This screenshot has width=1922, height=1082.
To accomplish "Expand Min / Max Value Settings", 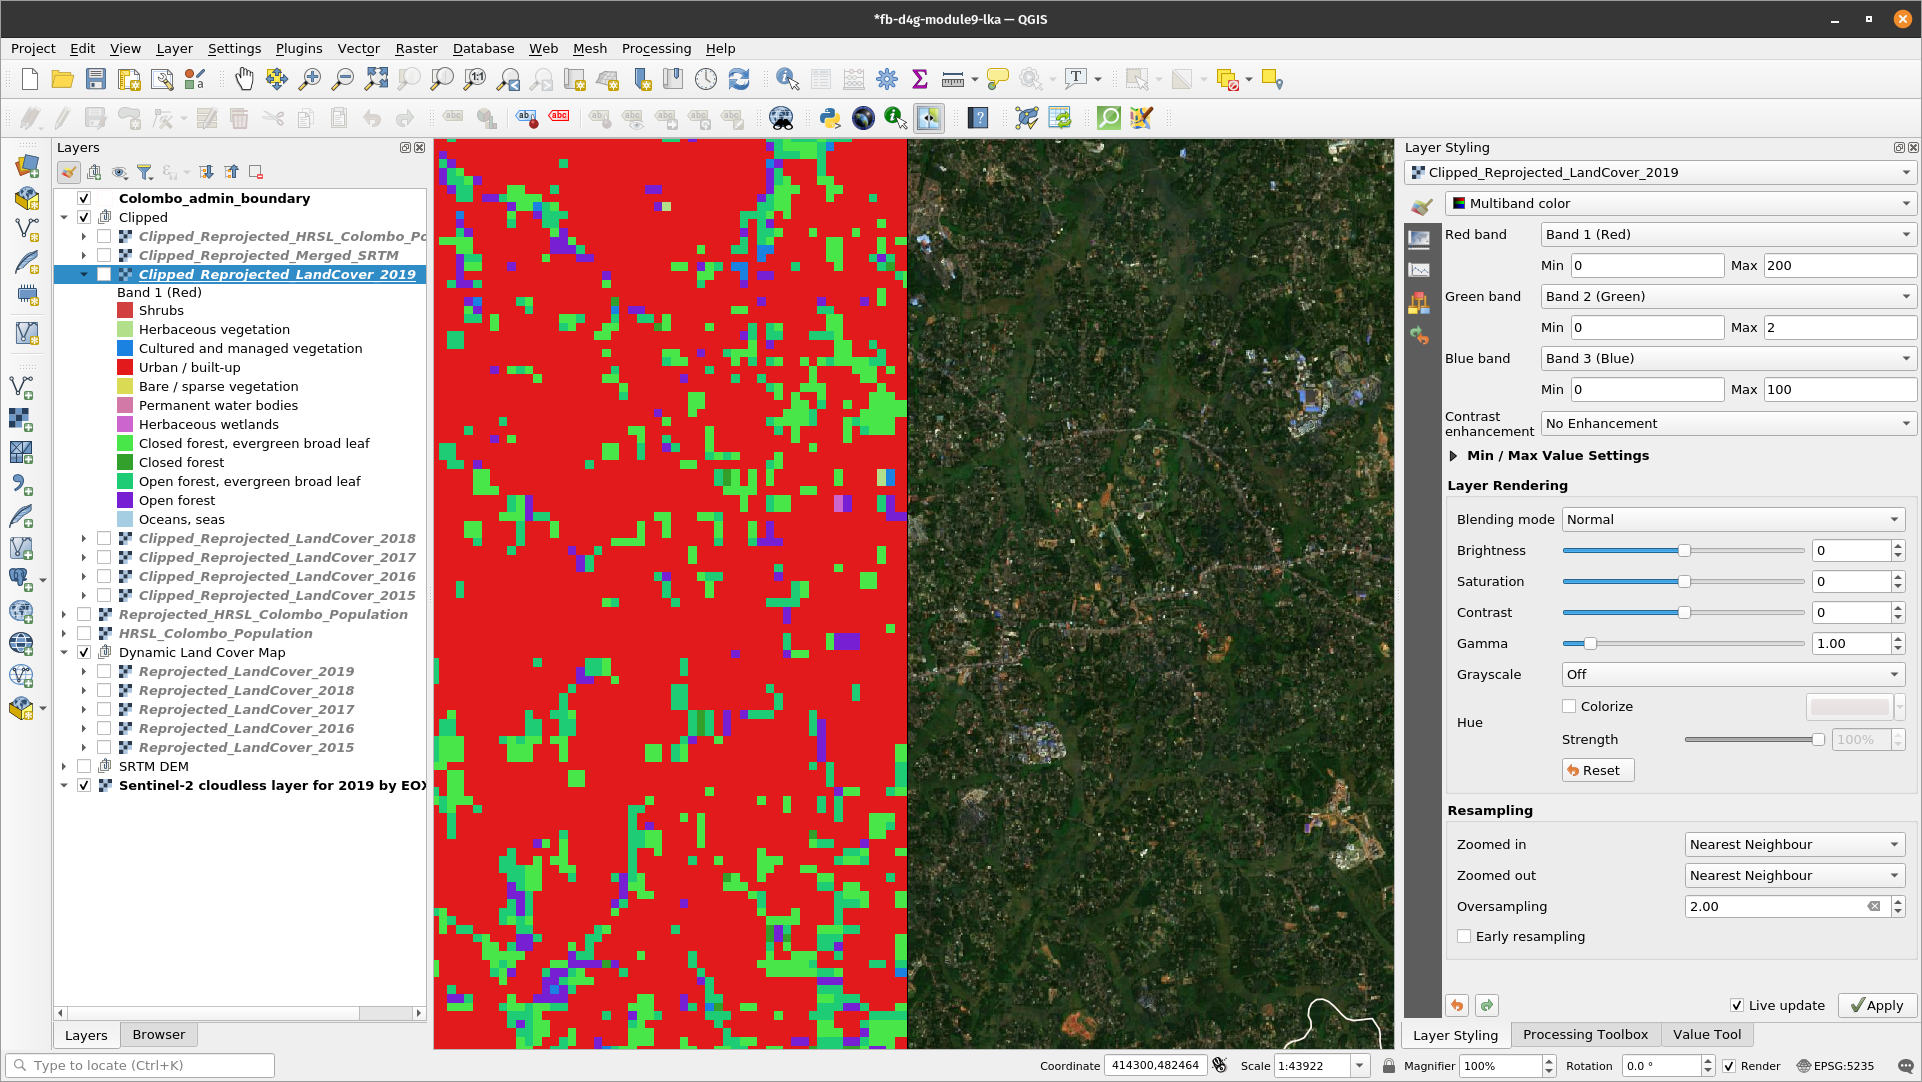I will (1453, 456).
